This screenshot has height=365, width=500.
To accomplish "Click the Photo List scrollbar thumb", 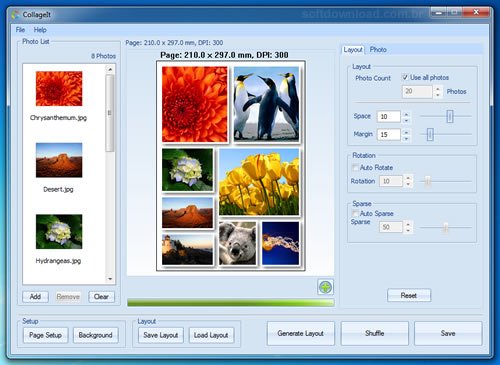I will click(110, 113).
